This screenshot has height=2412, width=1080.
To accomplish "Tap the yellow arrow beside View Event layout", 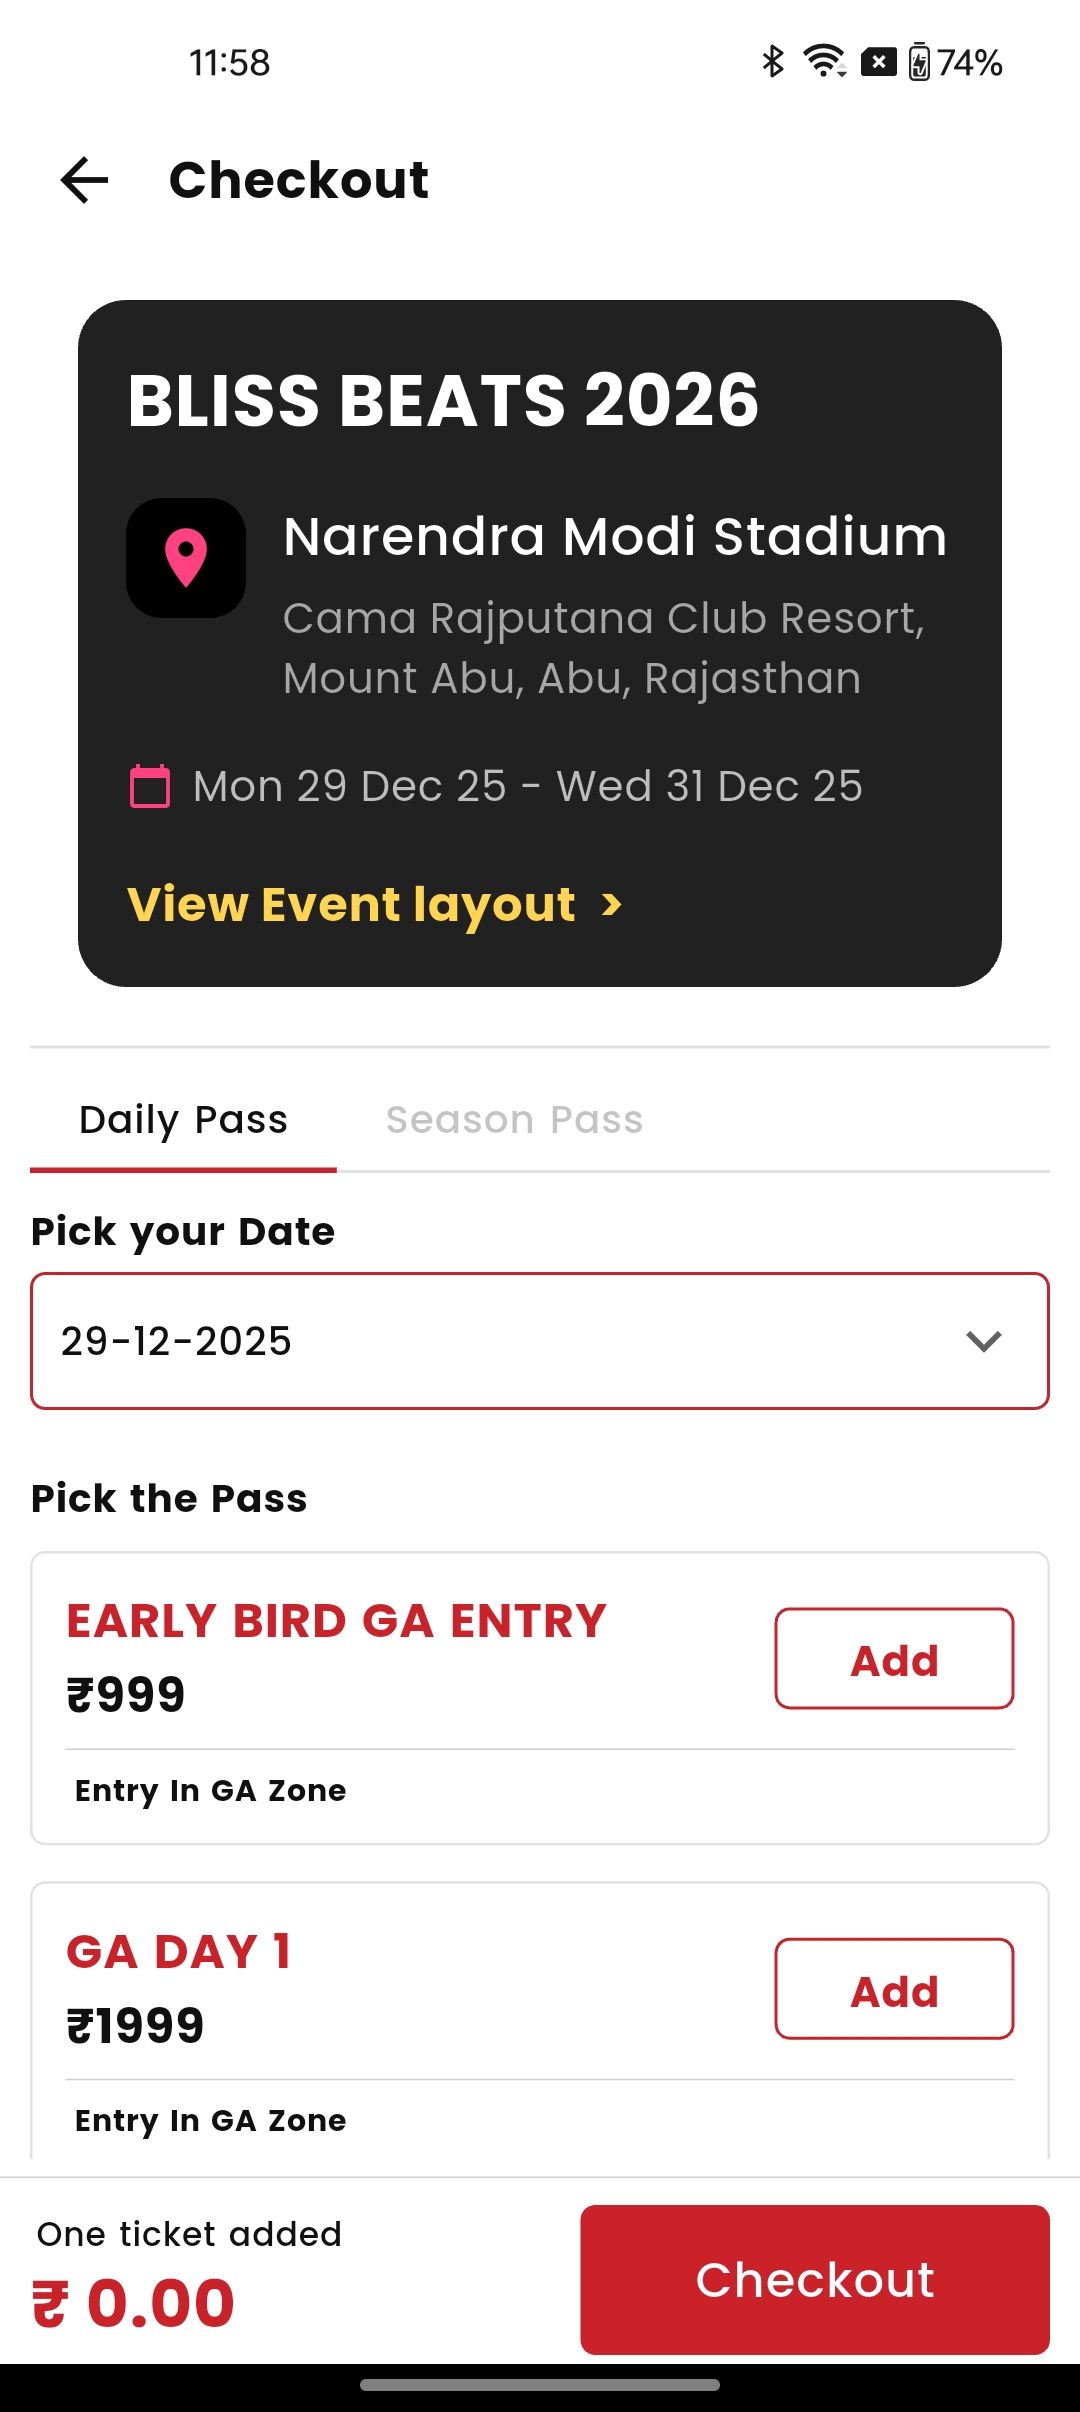I will [612, 905].
